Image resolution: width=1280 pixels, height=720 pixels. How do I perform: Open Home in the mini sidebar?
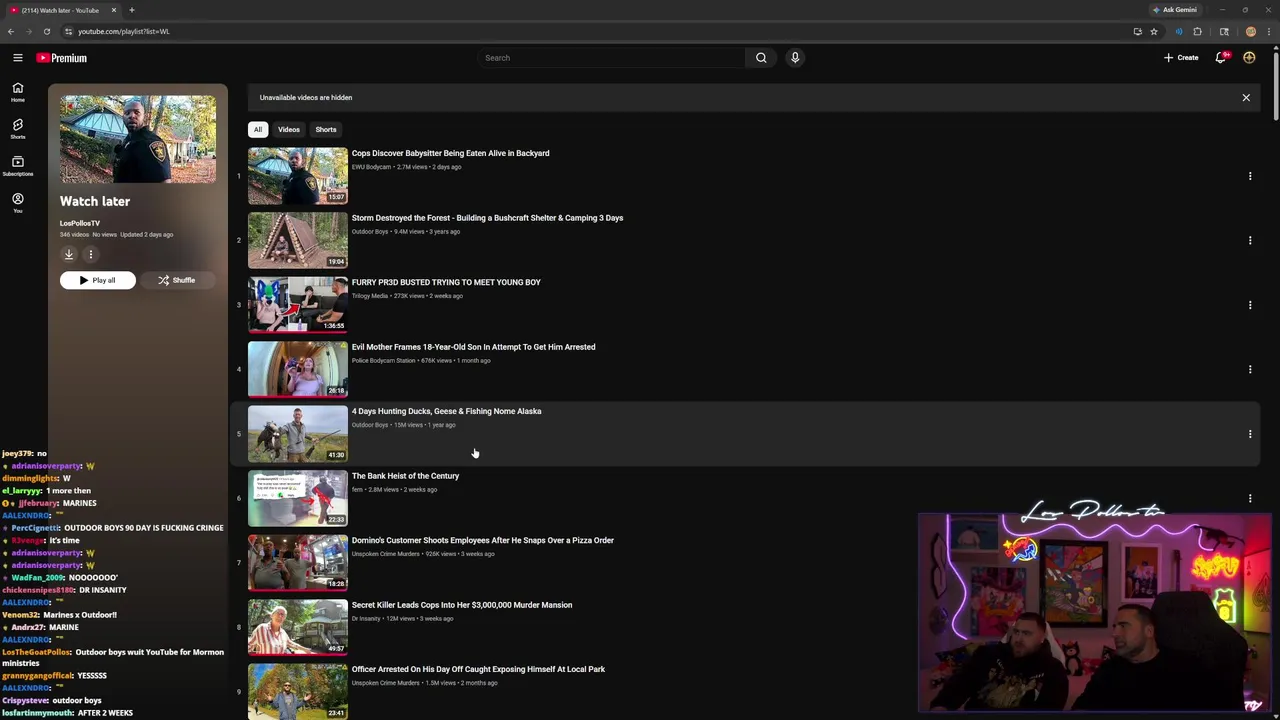[x=17, y=92]
